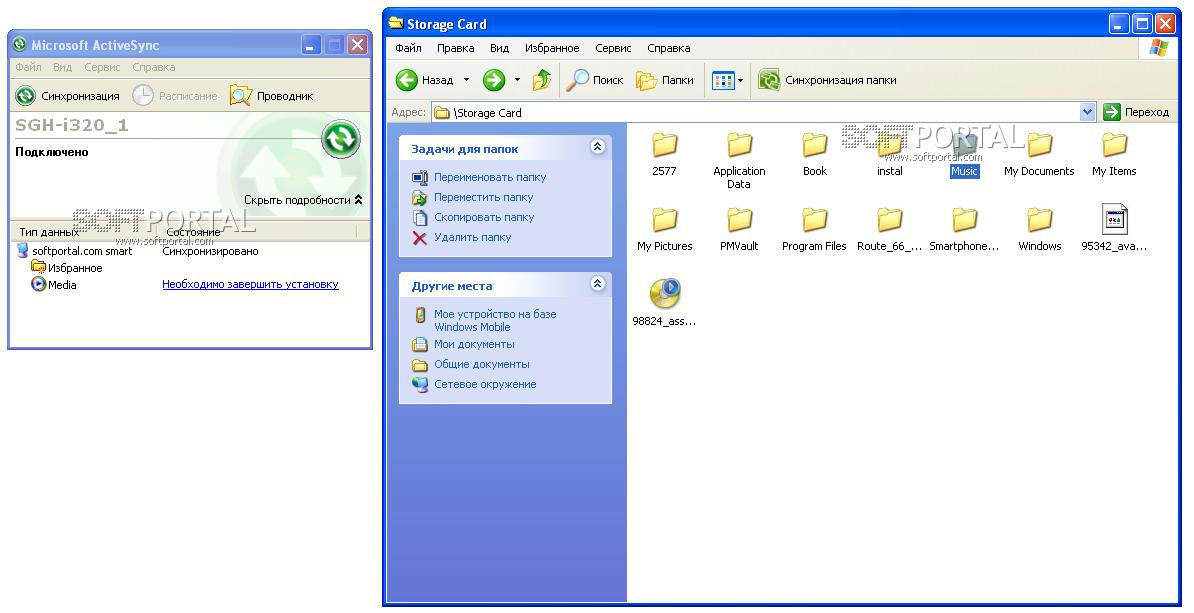Image resolution: width=1194 pixels, height=613 pixels.
Task: Click Удалить папку task link
Action: point(473,237)
